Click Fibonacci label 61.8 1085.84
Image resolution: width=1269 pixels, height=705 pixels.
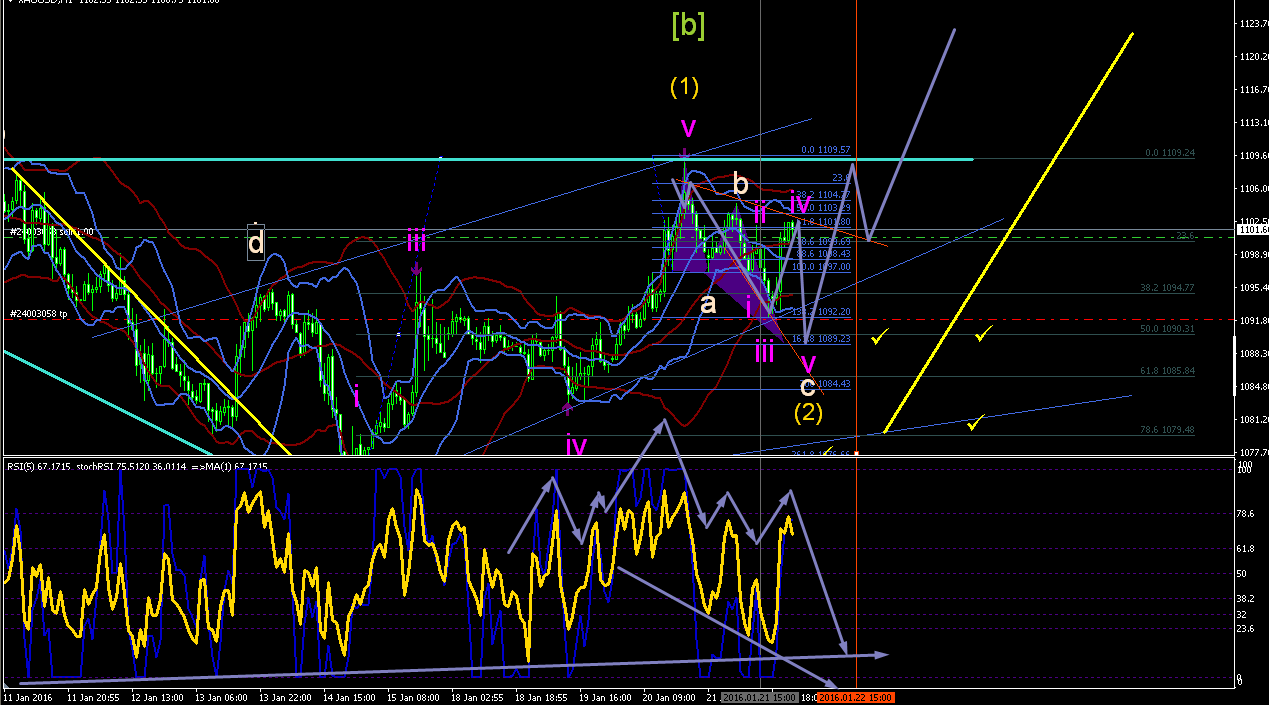[1167, 371]
